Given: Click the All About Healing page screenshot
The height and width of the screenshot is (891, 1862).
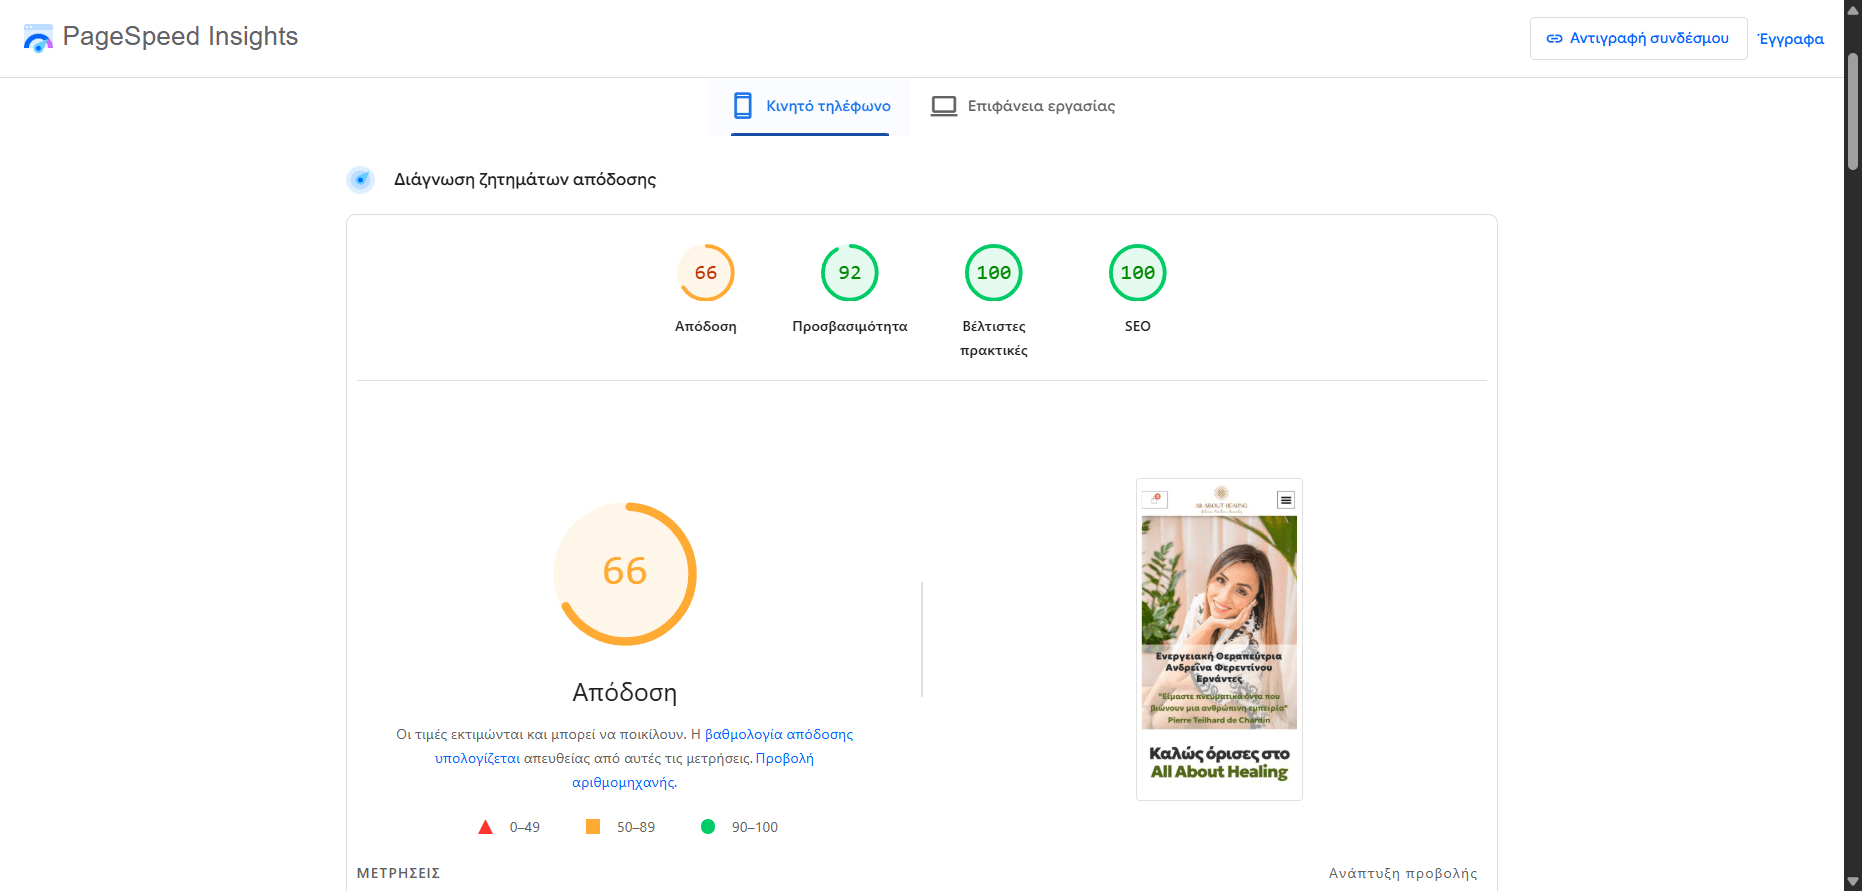Looking at the screenshot, I should click(1219, 639).
